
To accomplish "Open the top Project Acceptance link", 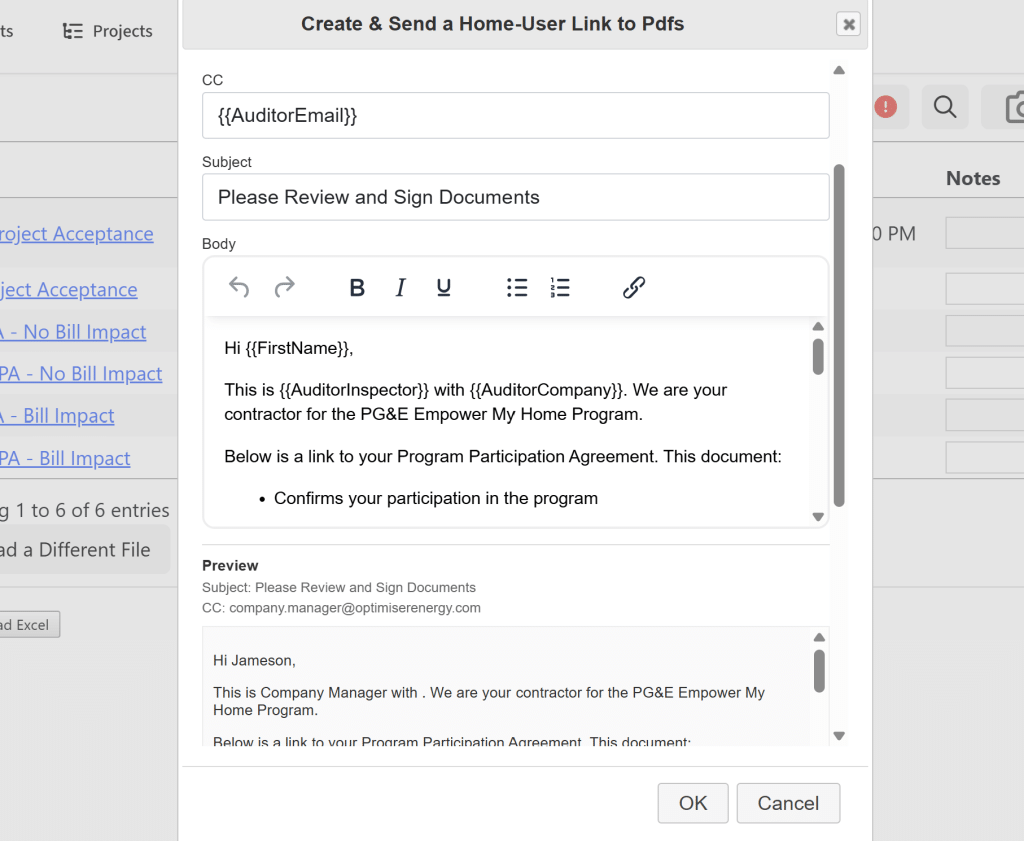I will [x=76, y=234].
